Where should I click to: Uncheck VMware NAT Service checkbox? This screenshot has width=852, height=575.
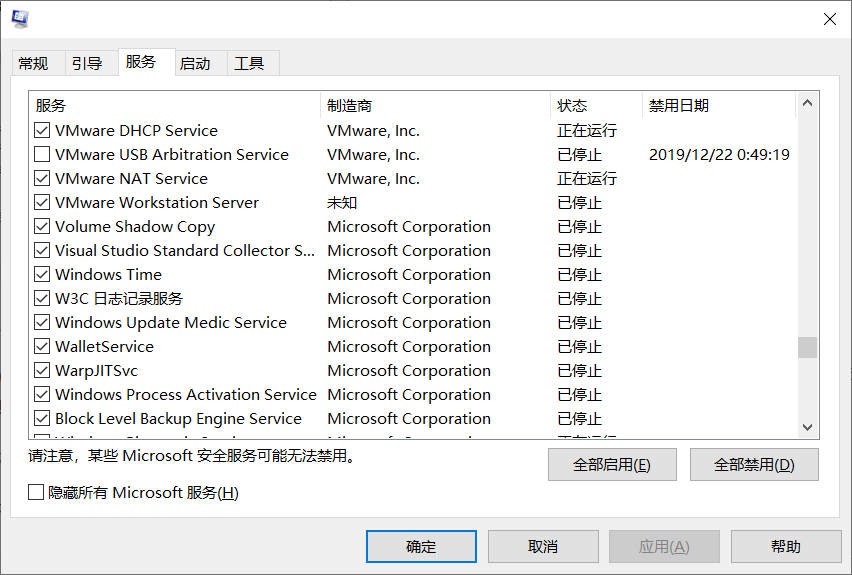[42, 178]
